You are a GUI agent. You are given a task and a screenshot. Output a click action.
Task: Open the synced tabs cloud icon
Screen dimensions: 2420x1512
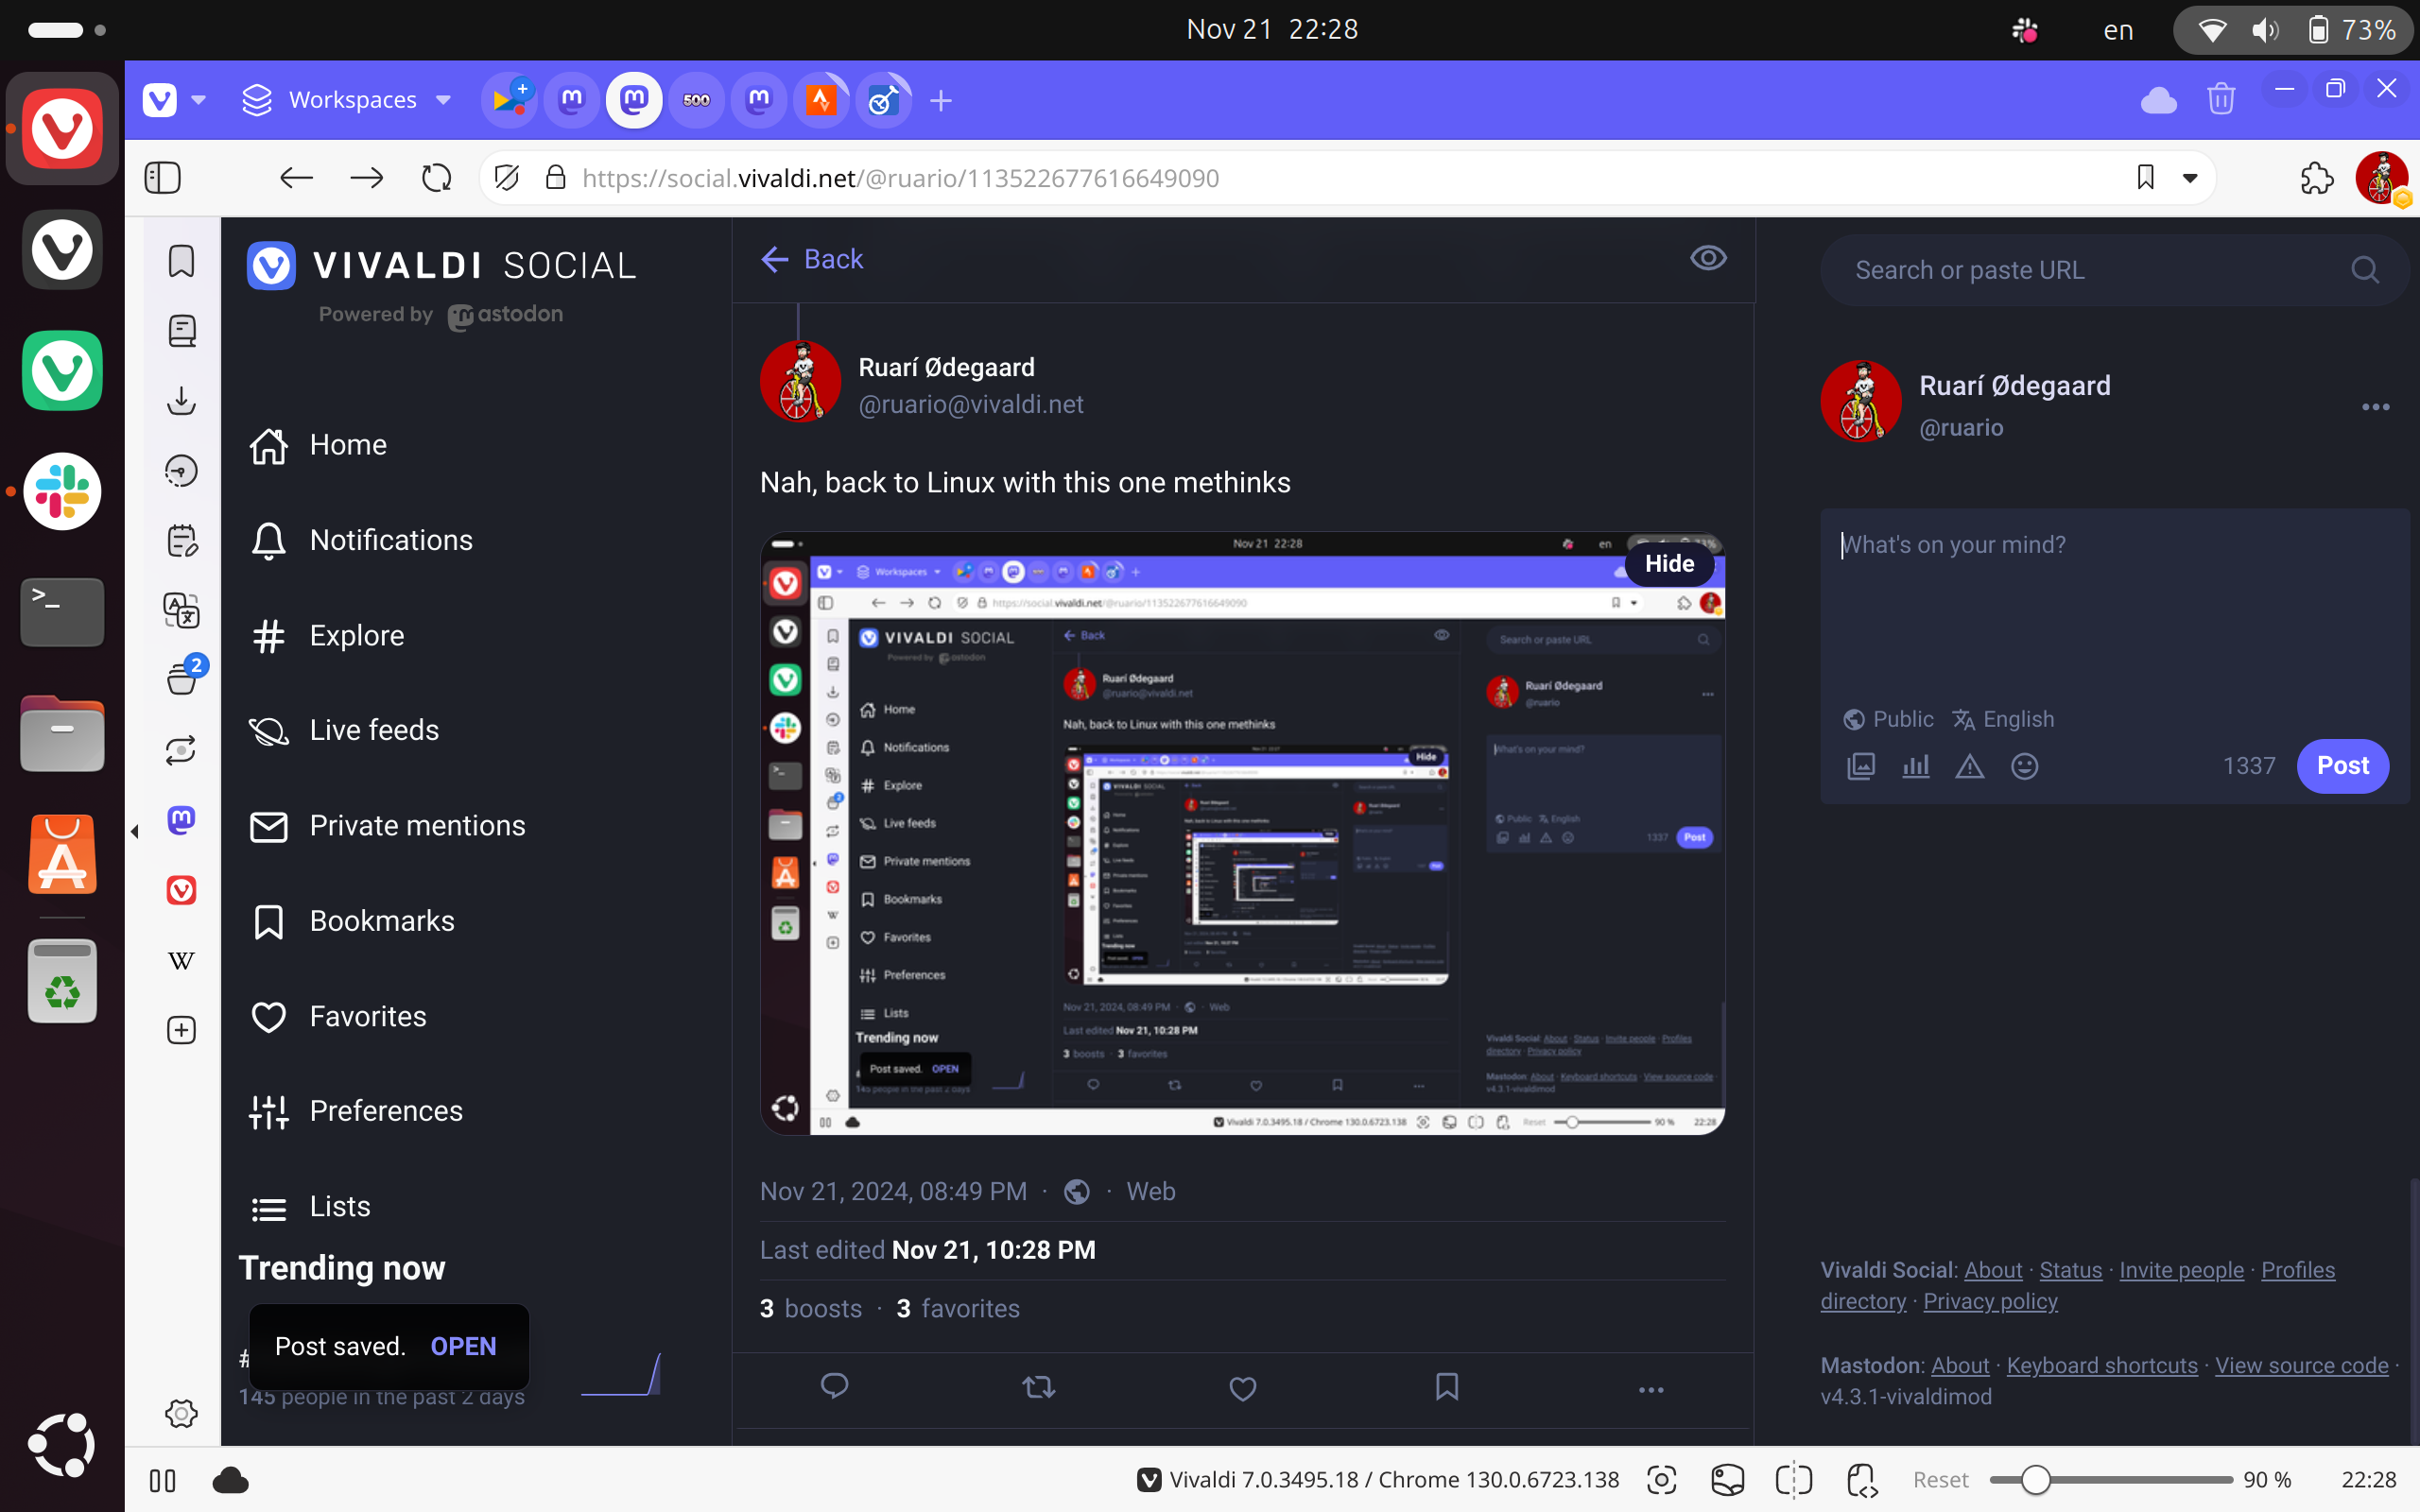pos(2158,100)
